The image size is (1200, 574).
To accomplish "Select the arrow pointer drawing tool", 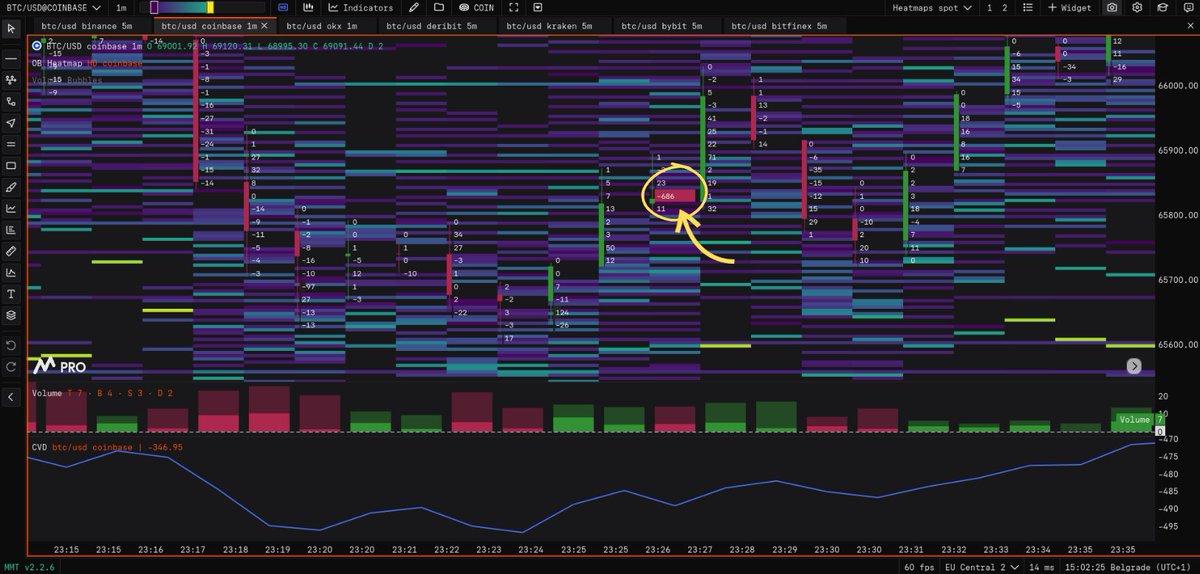I will click(x=11, y=122).
